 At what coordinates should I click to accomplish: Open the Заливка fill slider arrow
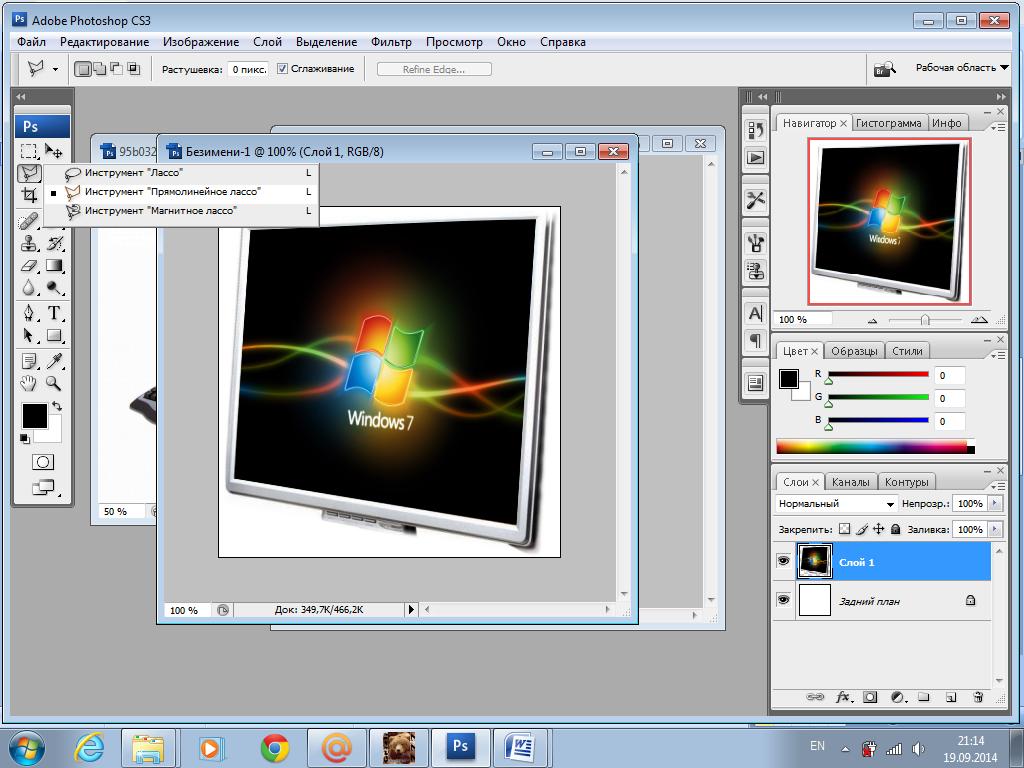pos(995,529)
